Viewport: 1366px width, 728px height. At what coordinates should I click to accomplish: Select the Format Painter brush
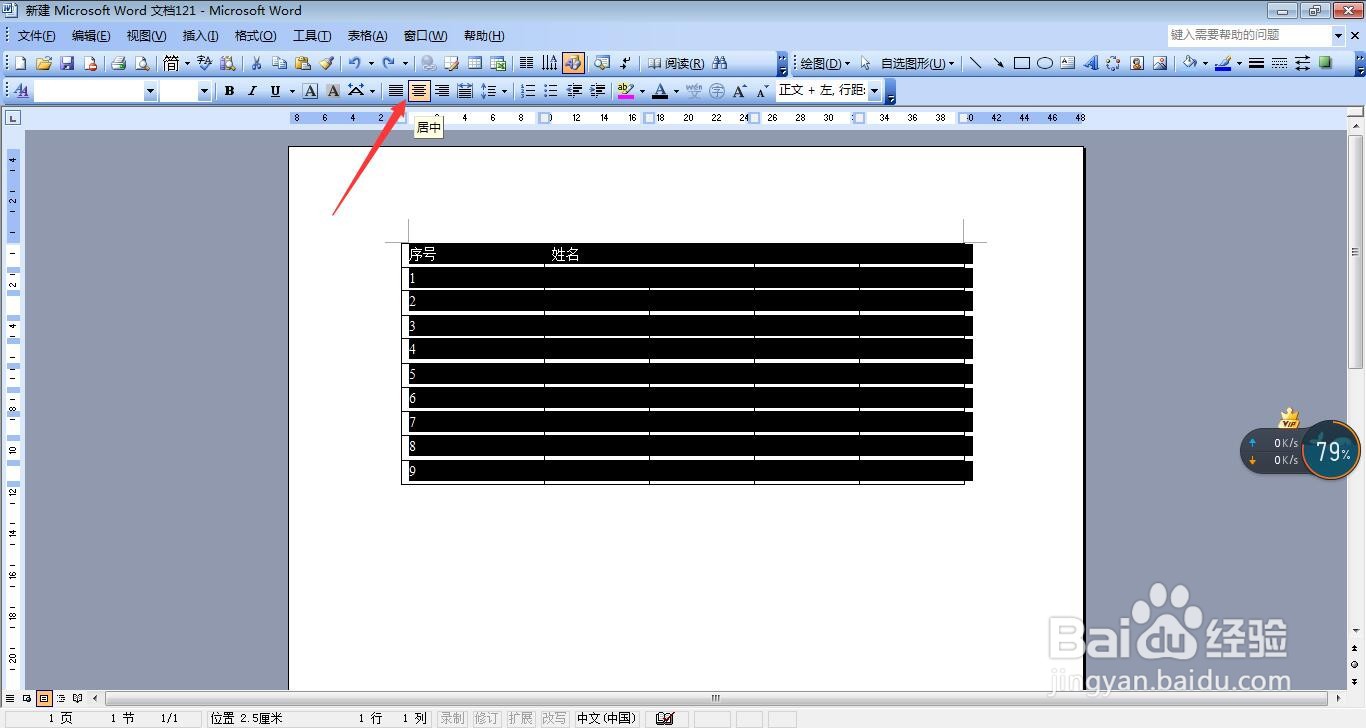326,63
